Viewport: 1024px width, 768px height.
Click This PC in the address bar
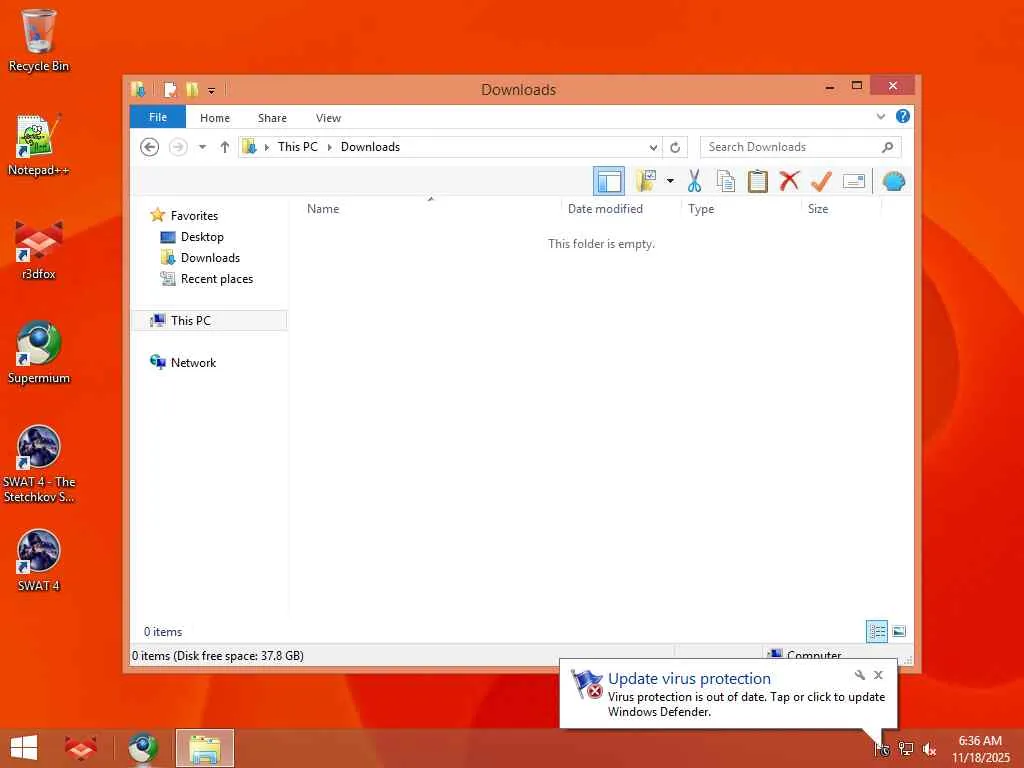[297, 147]
